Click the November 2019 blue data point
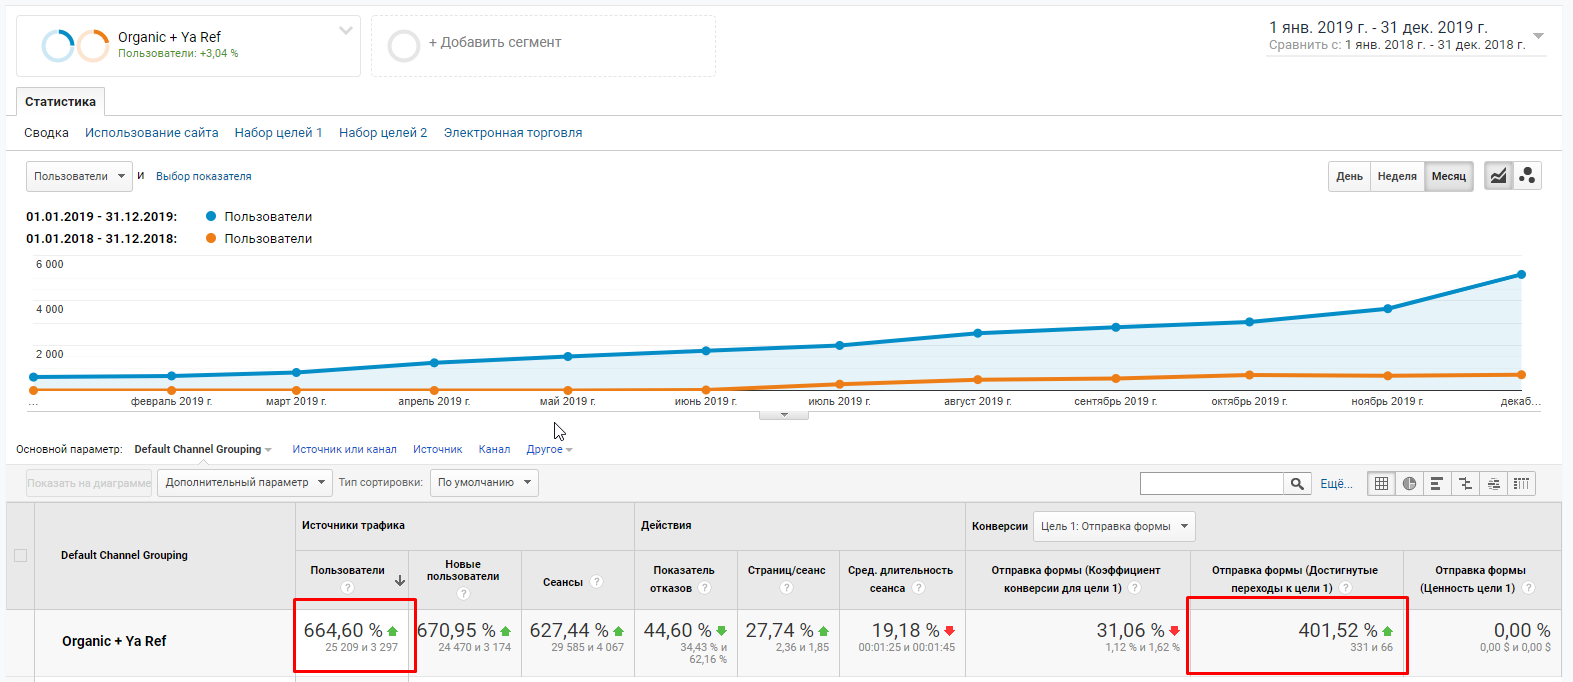1573x682 pixels. click(x=1388, y=309)
